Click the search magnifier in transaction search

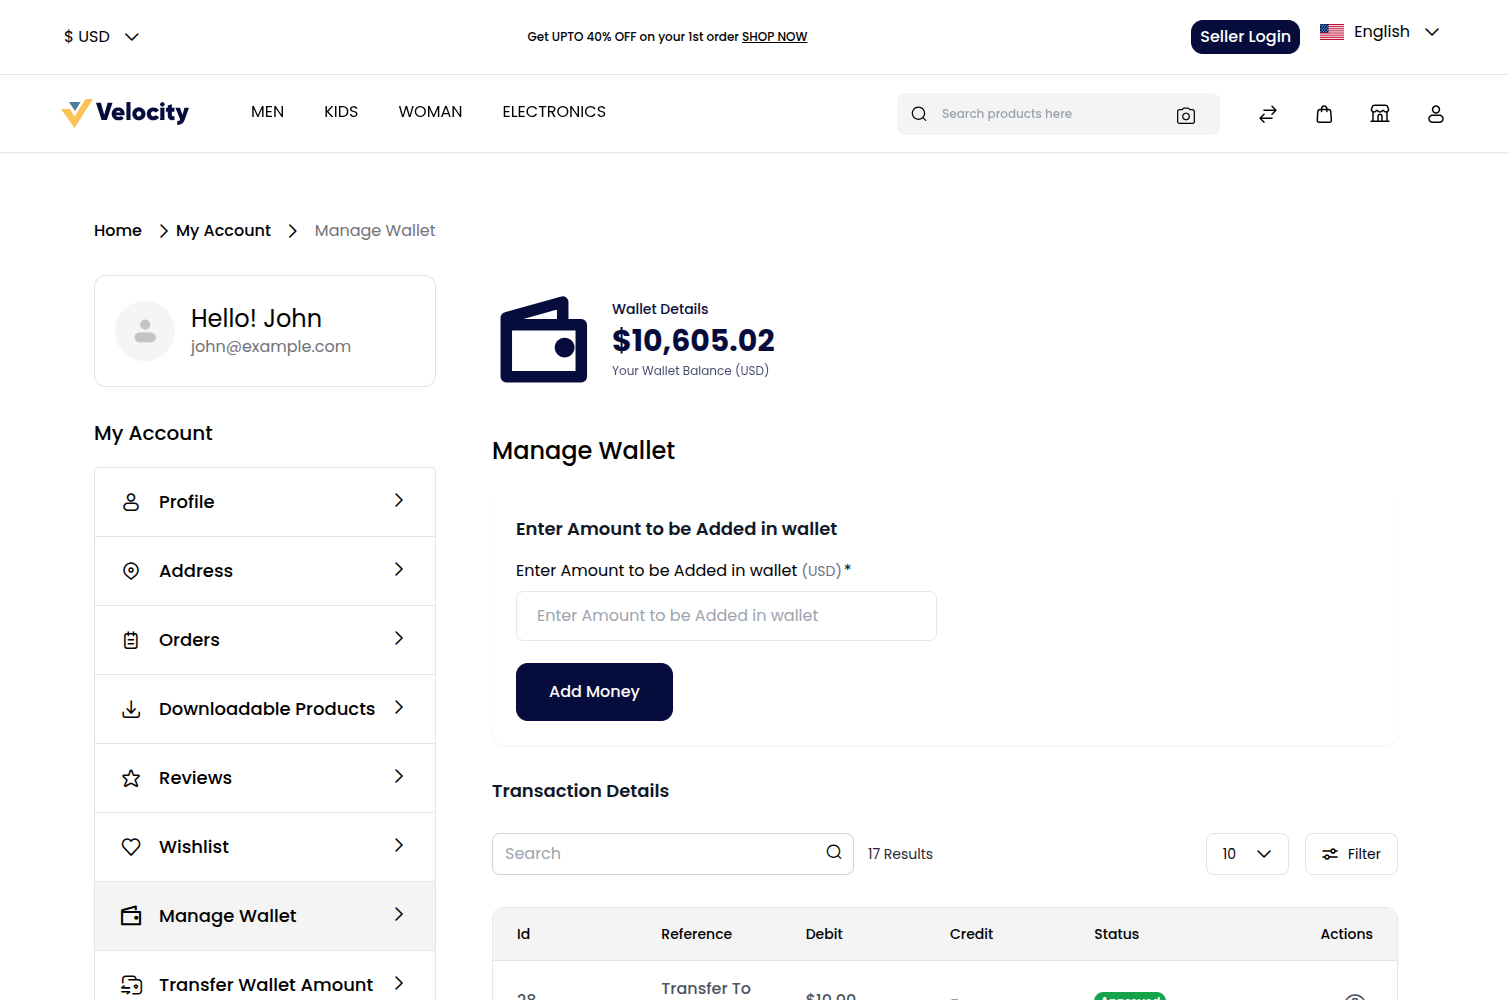[832, 852]
